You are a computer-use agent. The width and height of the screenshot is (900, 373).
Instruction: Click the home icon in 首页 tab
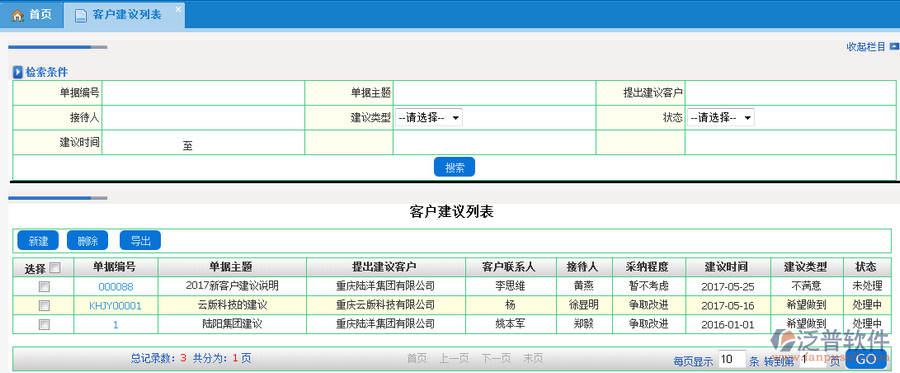coord(17,15)
